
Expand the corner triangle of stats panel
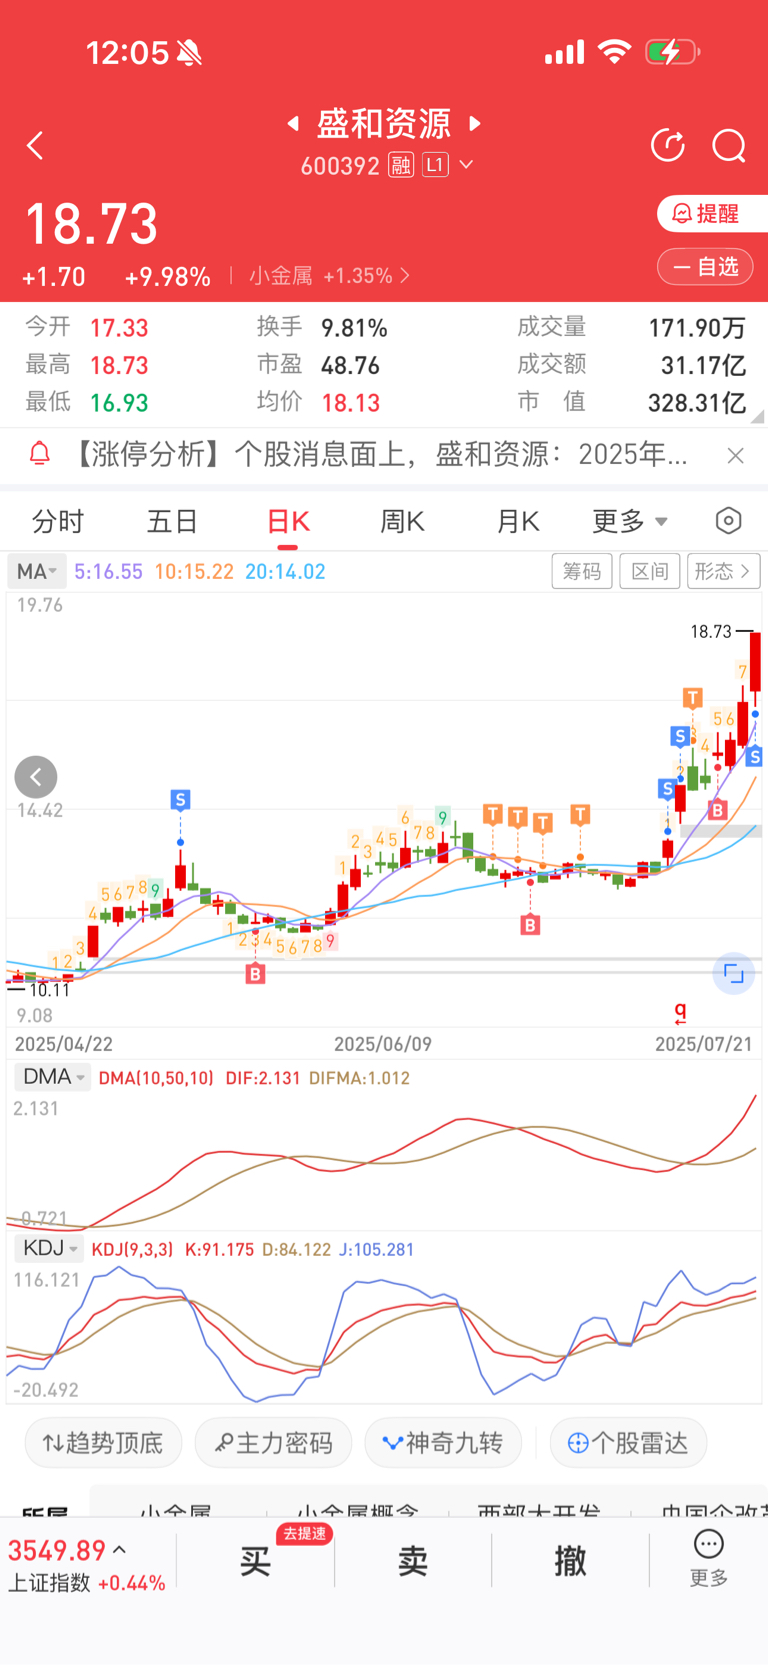pos(758,416)
